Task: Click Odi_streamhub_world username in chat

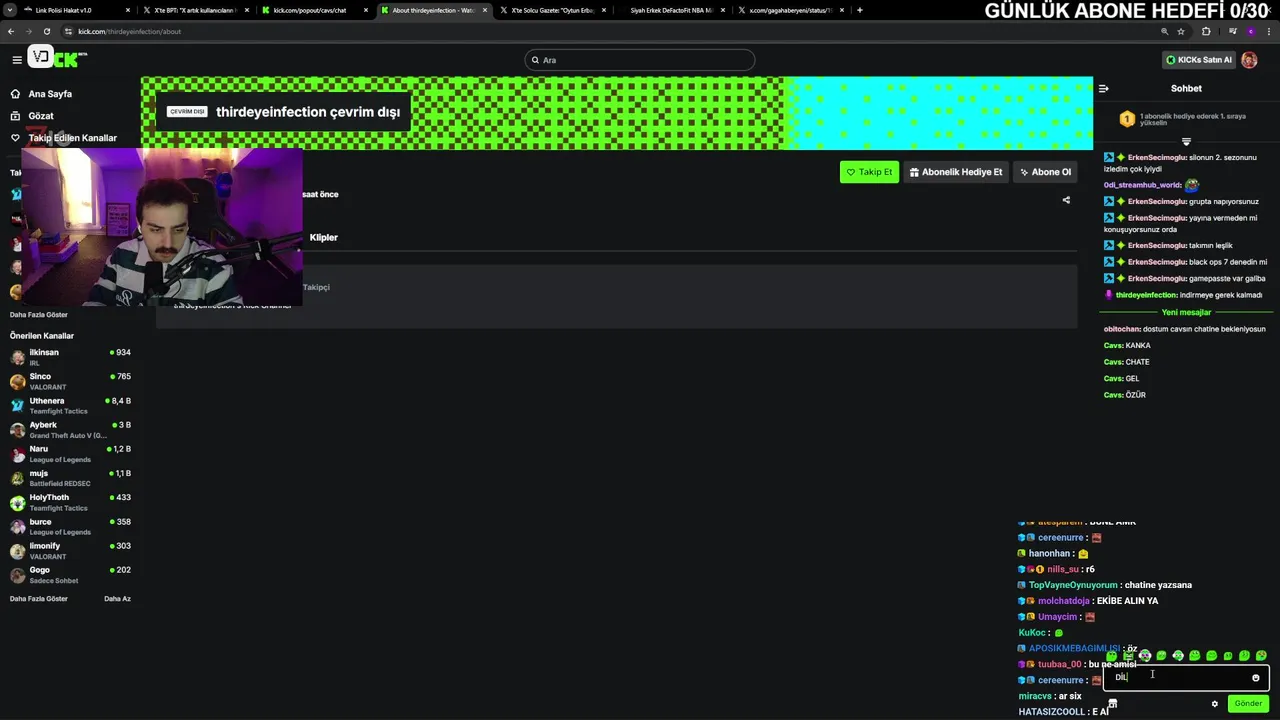Action: [1143, 185]
